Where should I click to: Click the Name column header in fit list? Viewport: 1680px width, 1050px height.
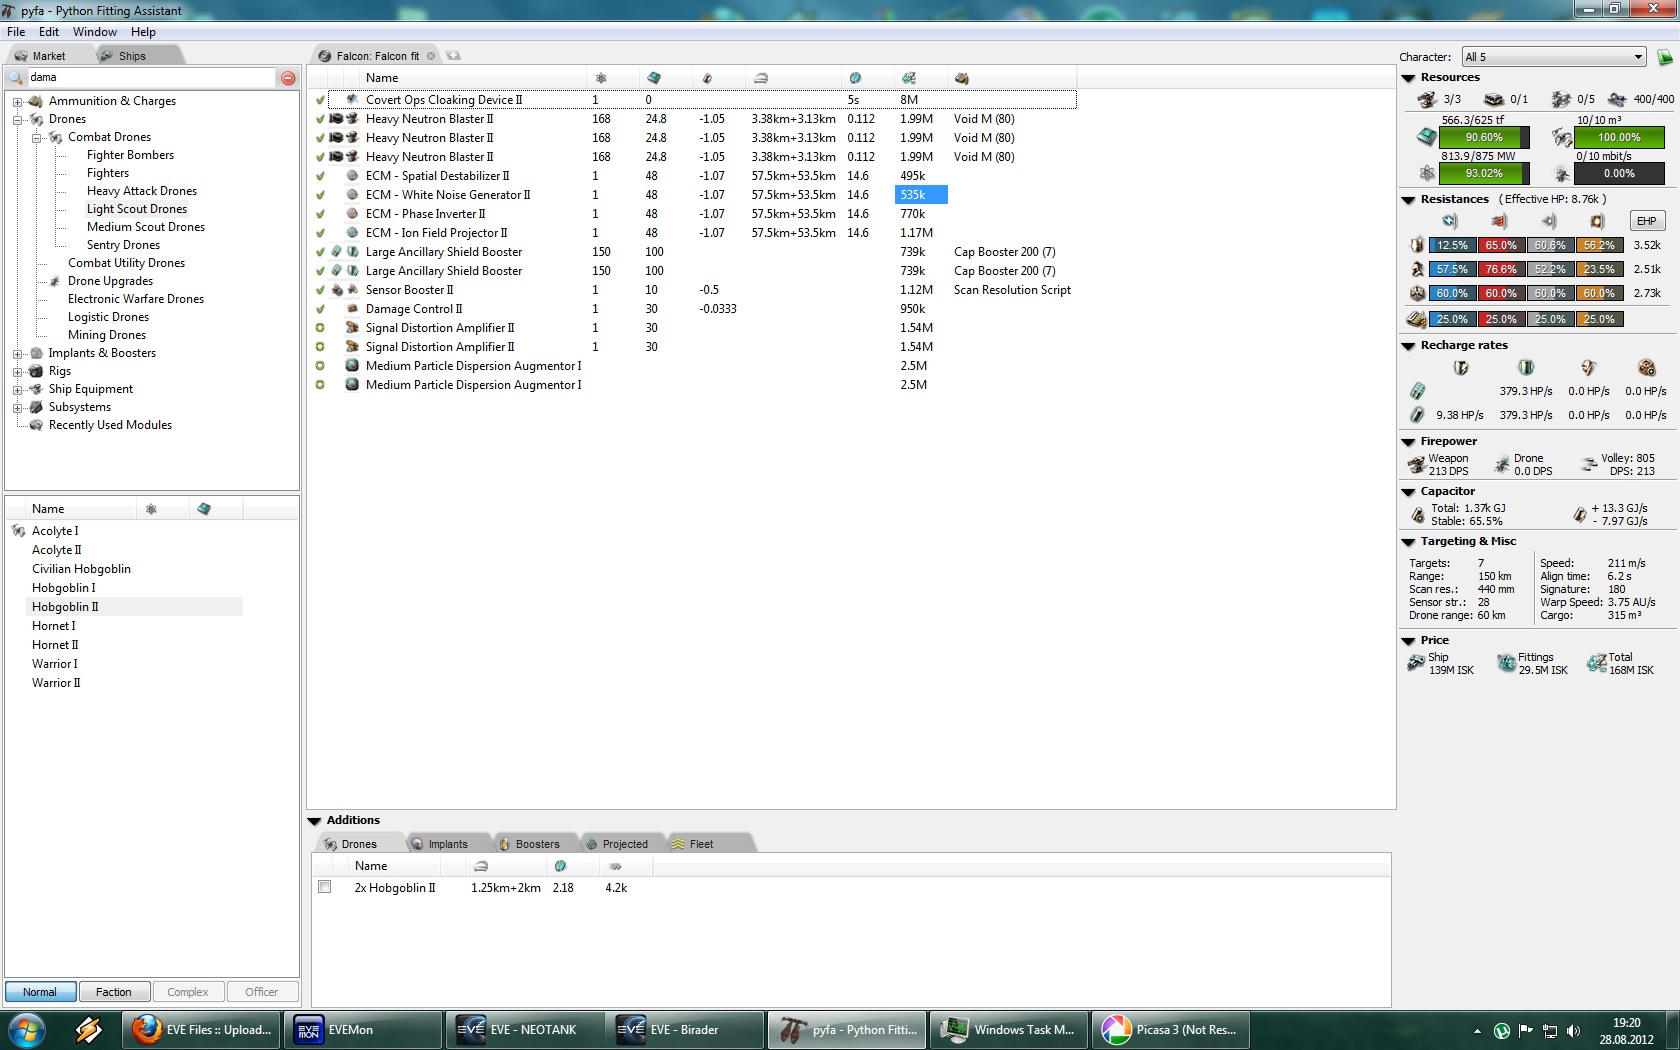[382, 78]
